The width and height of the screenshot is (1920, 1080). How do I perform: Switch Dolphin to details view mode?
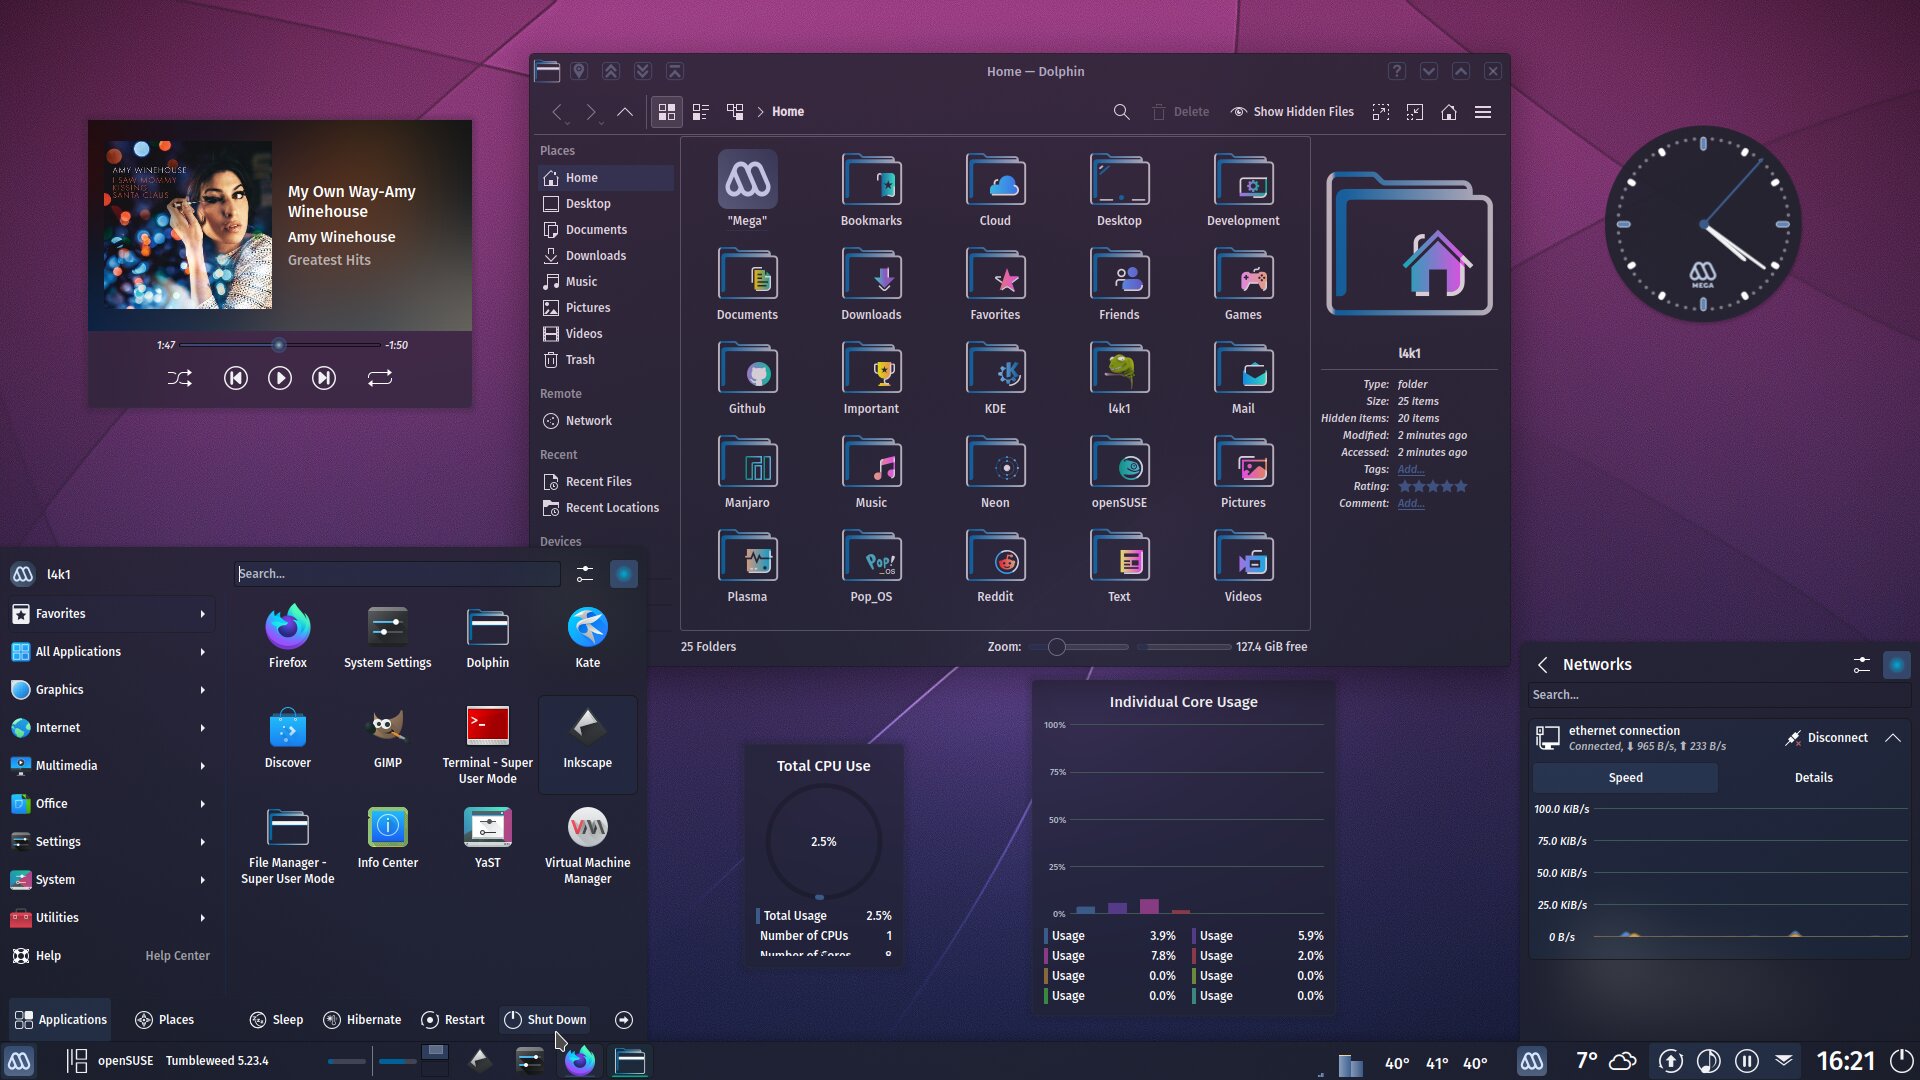tap(700, 111)
